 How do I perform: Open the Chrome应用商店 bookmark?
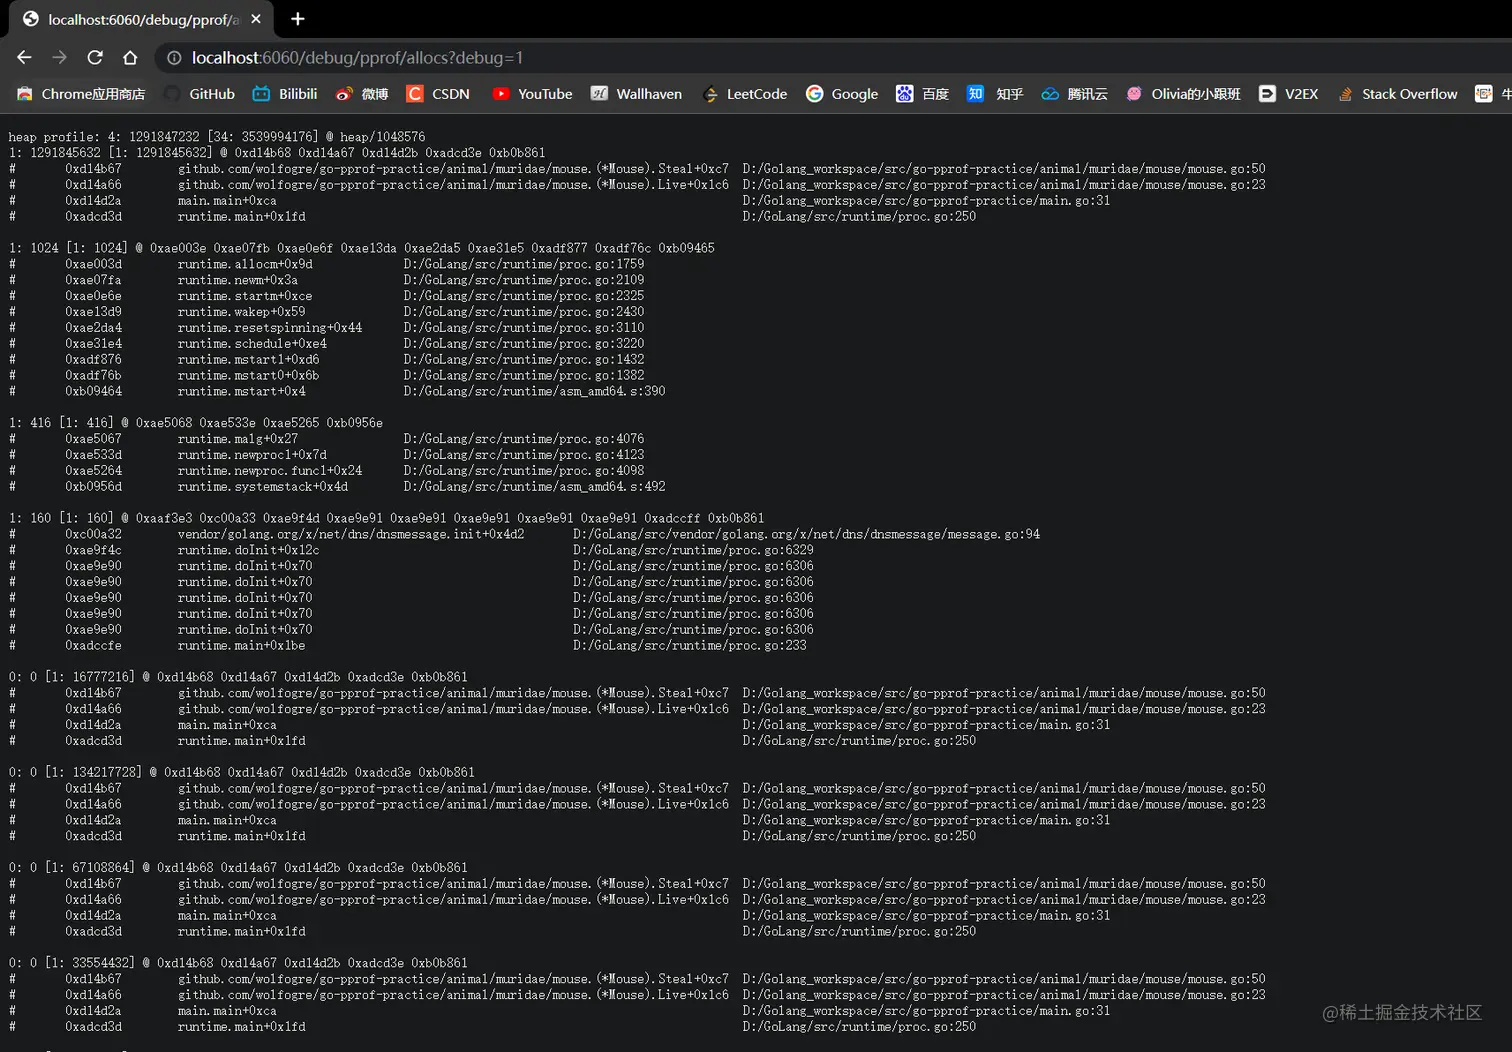click(81, 94)
